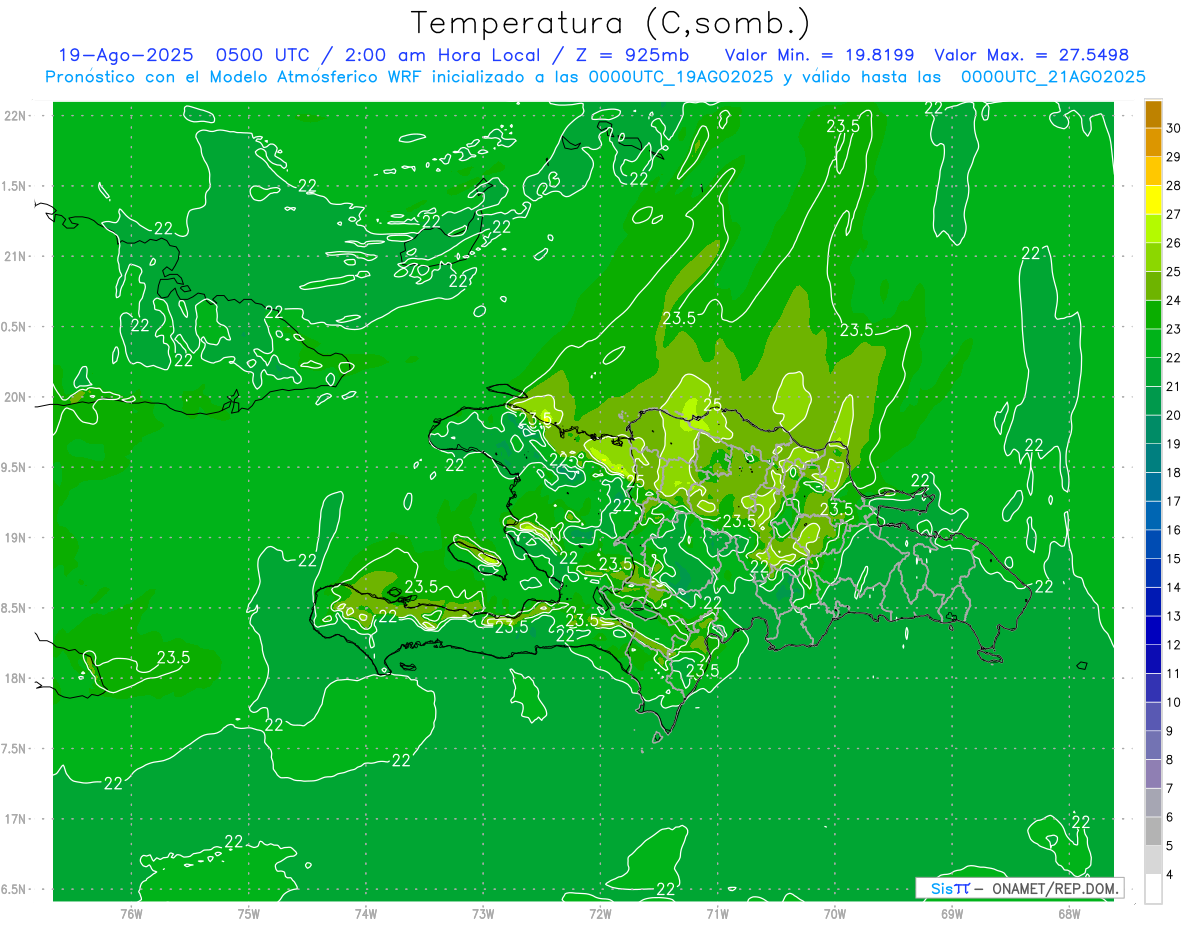Pick the dark blue legend swatch between 12 and 13
Image resolution: width=1200 pixels, height=927 pixels.
click(x=1153, y=630)
